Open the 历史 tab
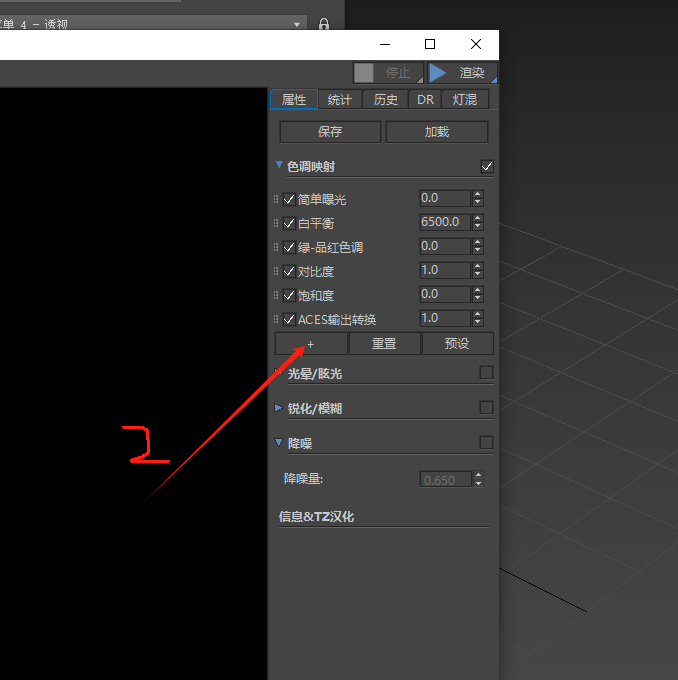Screen dimensions: 678x680 pyautogui.click(x=386, y=99)
